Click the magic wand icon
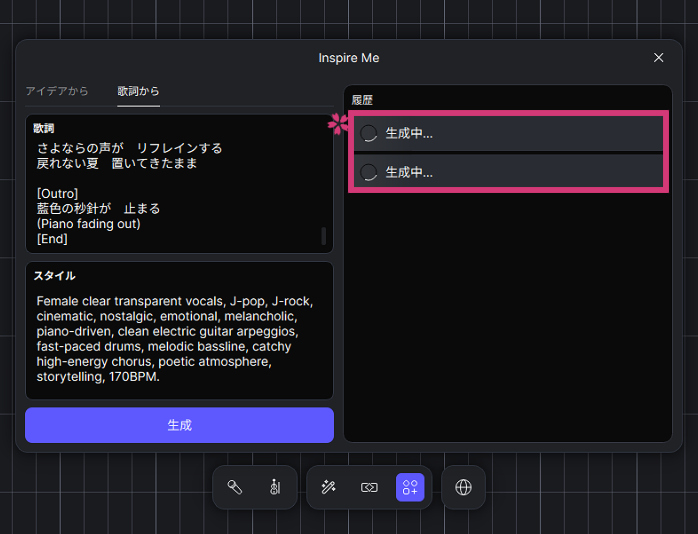Screen dimensions: 698x534 pos(328,487)
